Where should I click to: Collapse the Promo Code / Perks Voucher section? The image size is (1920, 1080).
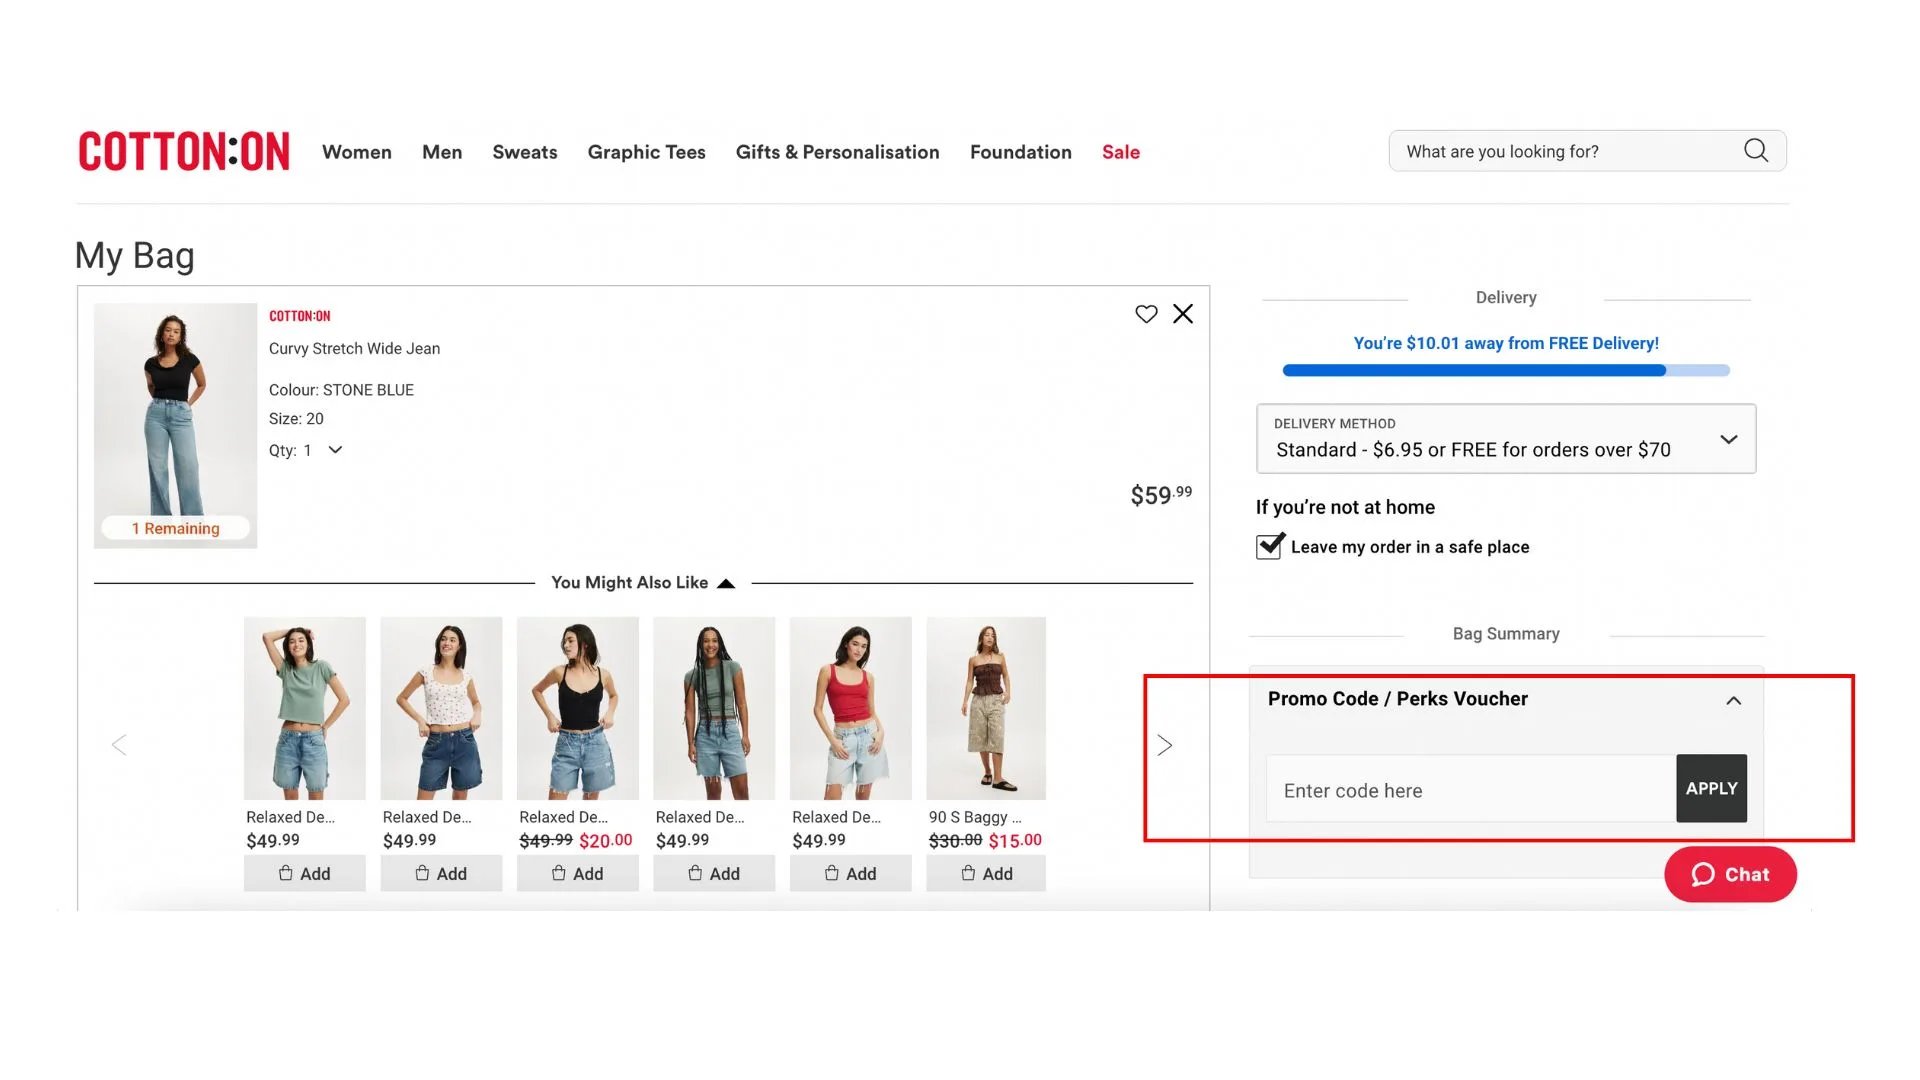1733,701
